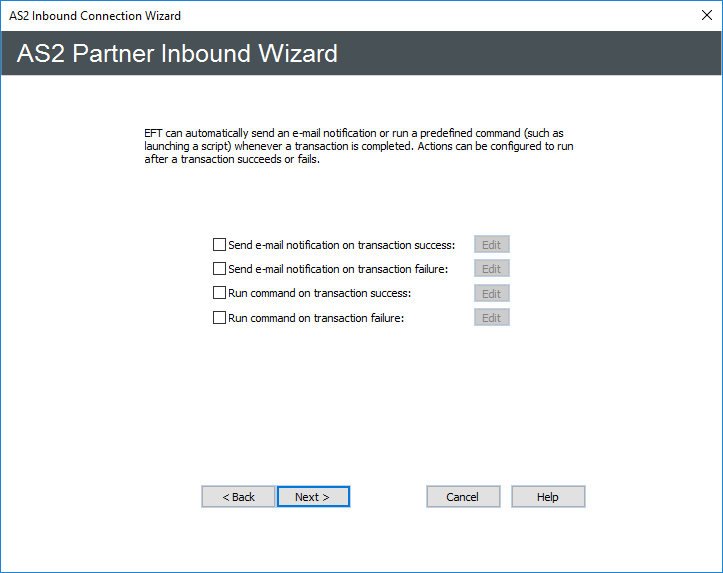
Task: Click the 'Send e-mail notification on transaction failure' label text
Action: tap(337, 269)
